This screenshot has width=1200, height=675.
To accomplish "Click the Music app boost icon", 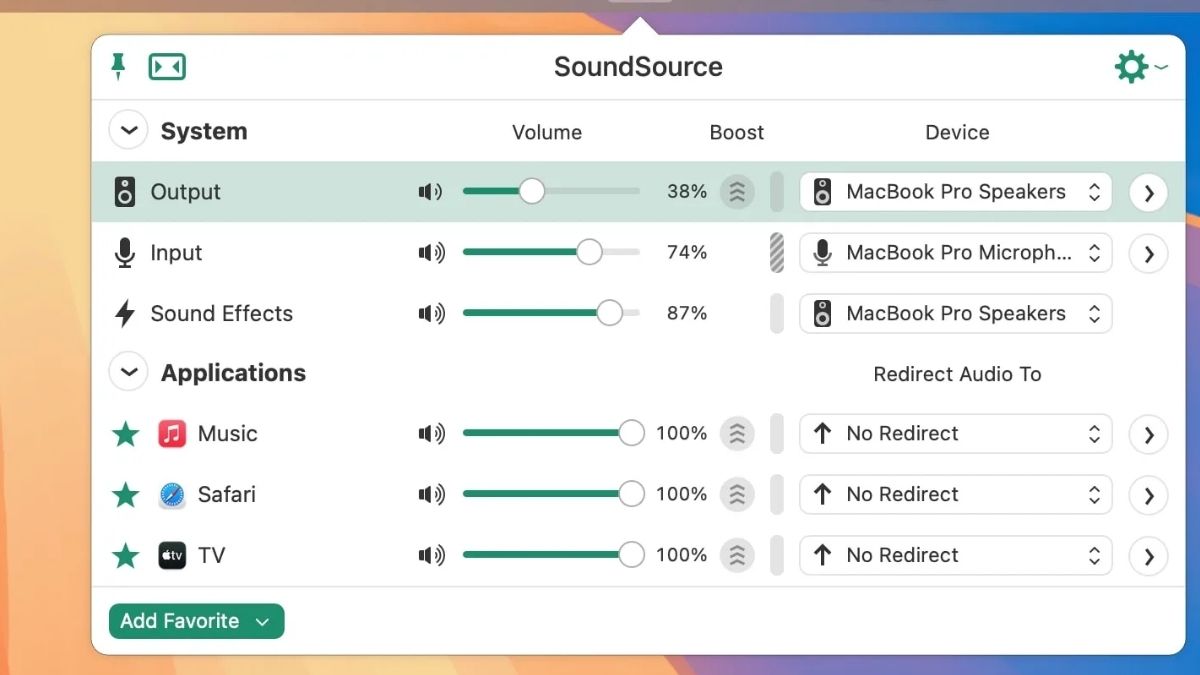I will coord(737,434).
